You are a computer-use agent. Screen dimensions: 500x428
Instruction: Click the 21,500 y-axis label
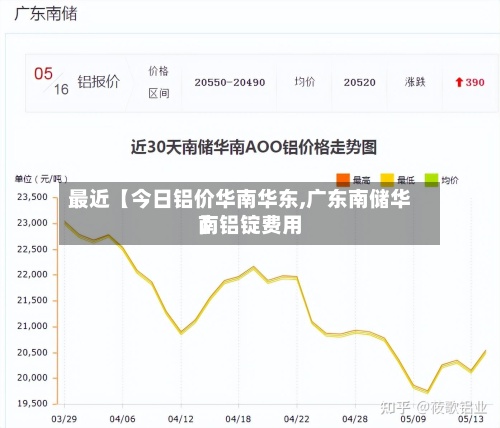(32, 300)
